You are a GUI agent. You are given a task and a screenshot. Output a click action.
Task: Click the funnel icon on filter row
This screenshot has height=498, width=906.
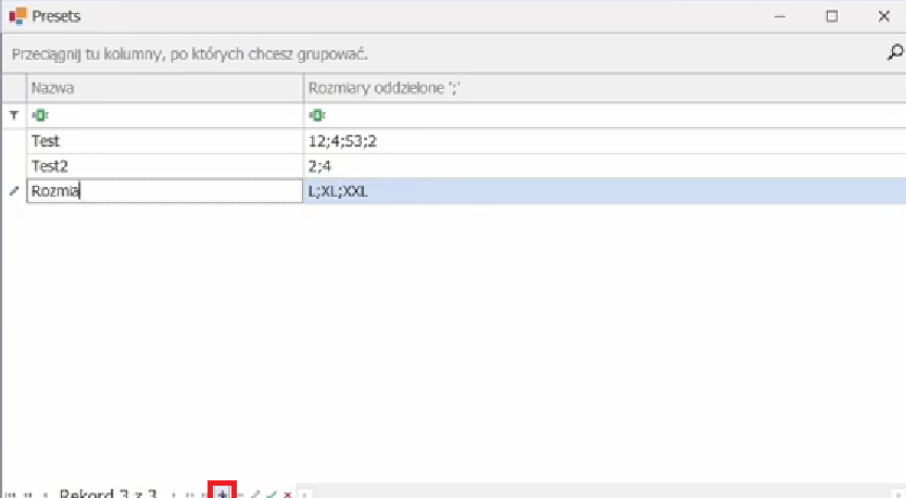point(13,116)
